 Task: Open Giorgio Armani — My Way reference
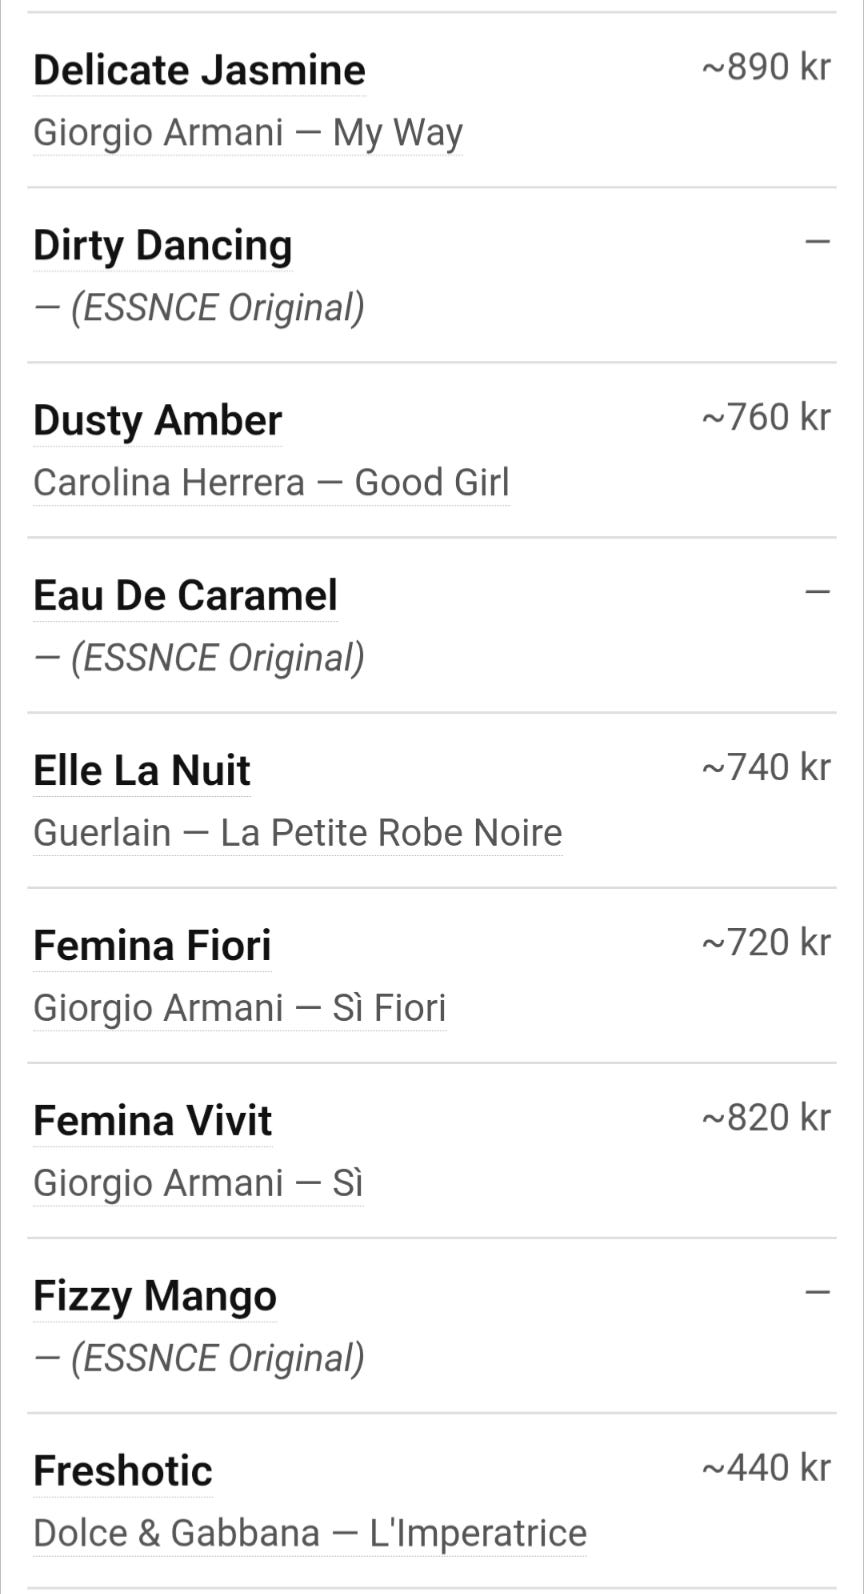248,133
